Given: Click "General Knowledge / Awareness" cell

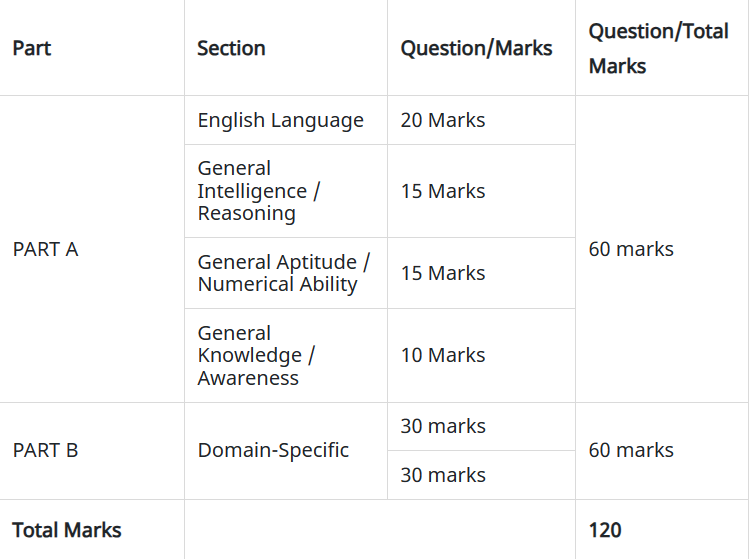Looking at the screenshot, I should [x=256, y=355].
